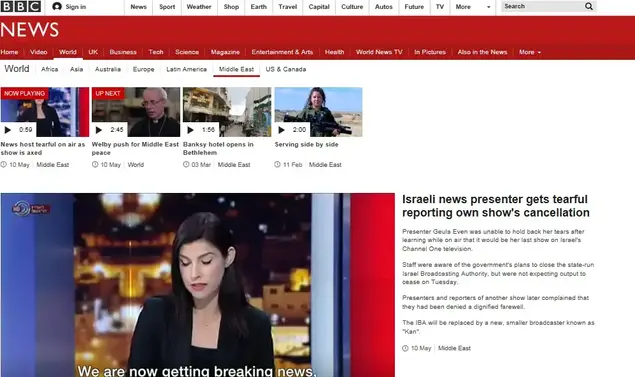
Task: Click the Sign in text link
Action: point(76,7)
